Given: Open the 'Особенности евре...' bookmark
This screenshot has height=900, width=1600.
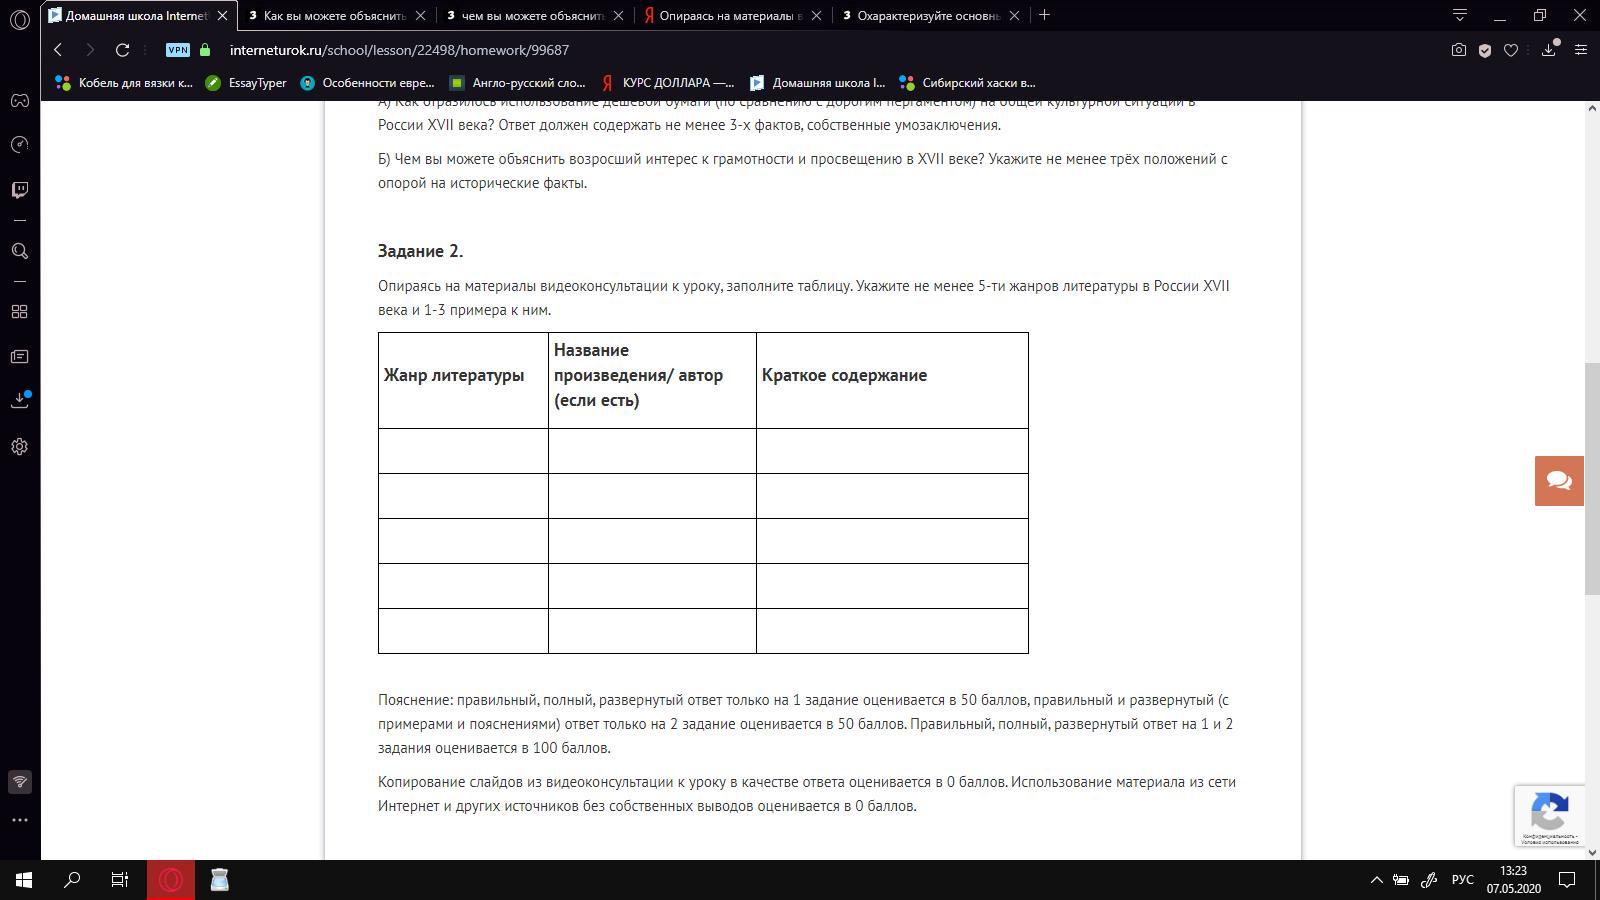Looking at the screenshot, I should point(367,83).
